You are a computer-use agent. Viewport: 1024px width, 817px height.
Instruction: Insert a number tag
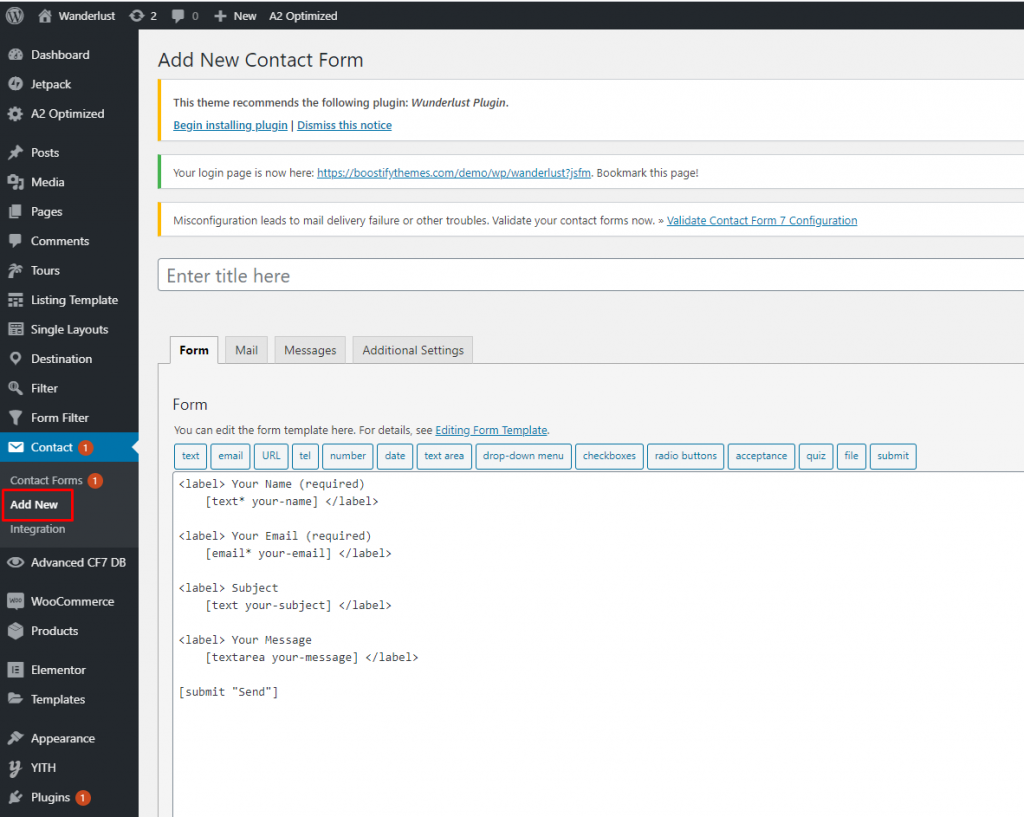click(x=347, y=456)
